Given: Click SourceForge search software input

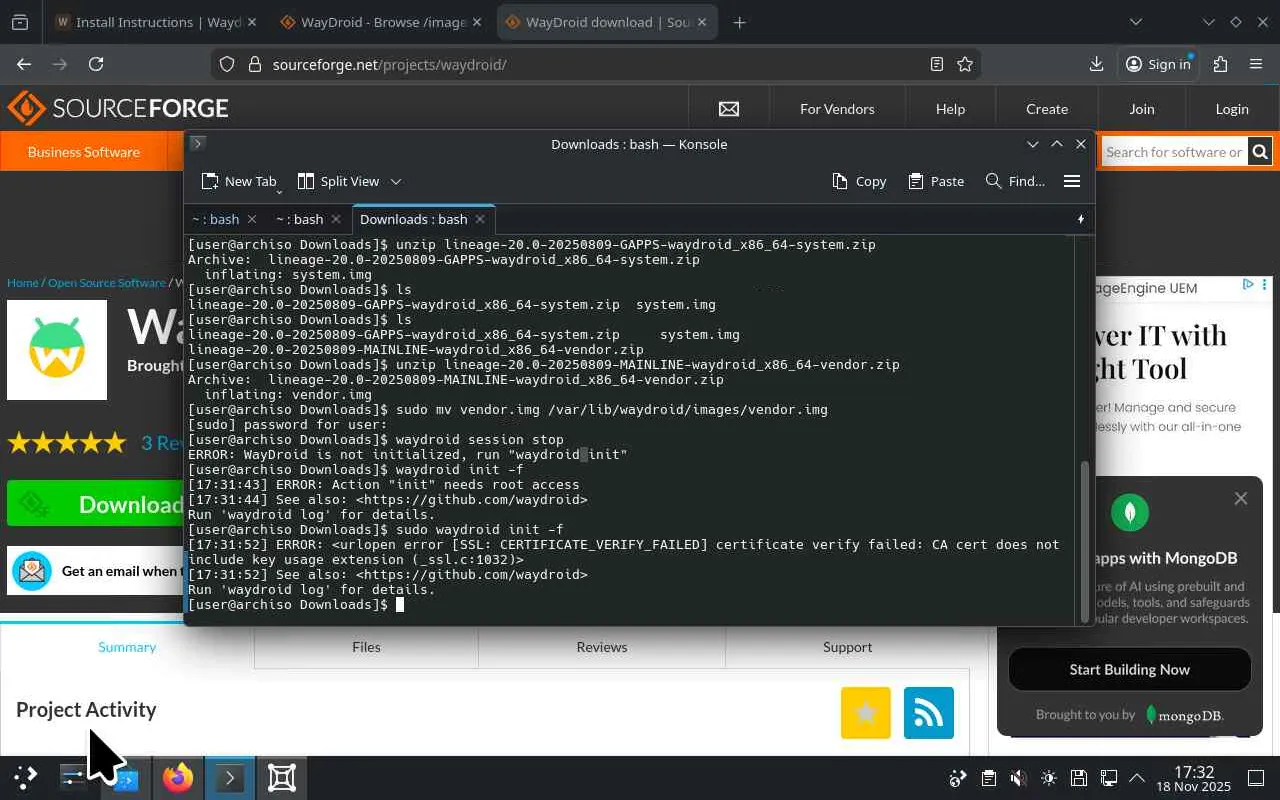Looking at the screenshot, I should 1174,152.
